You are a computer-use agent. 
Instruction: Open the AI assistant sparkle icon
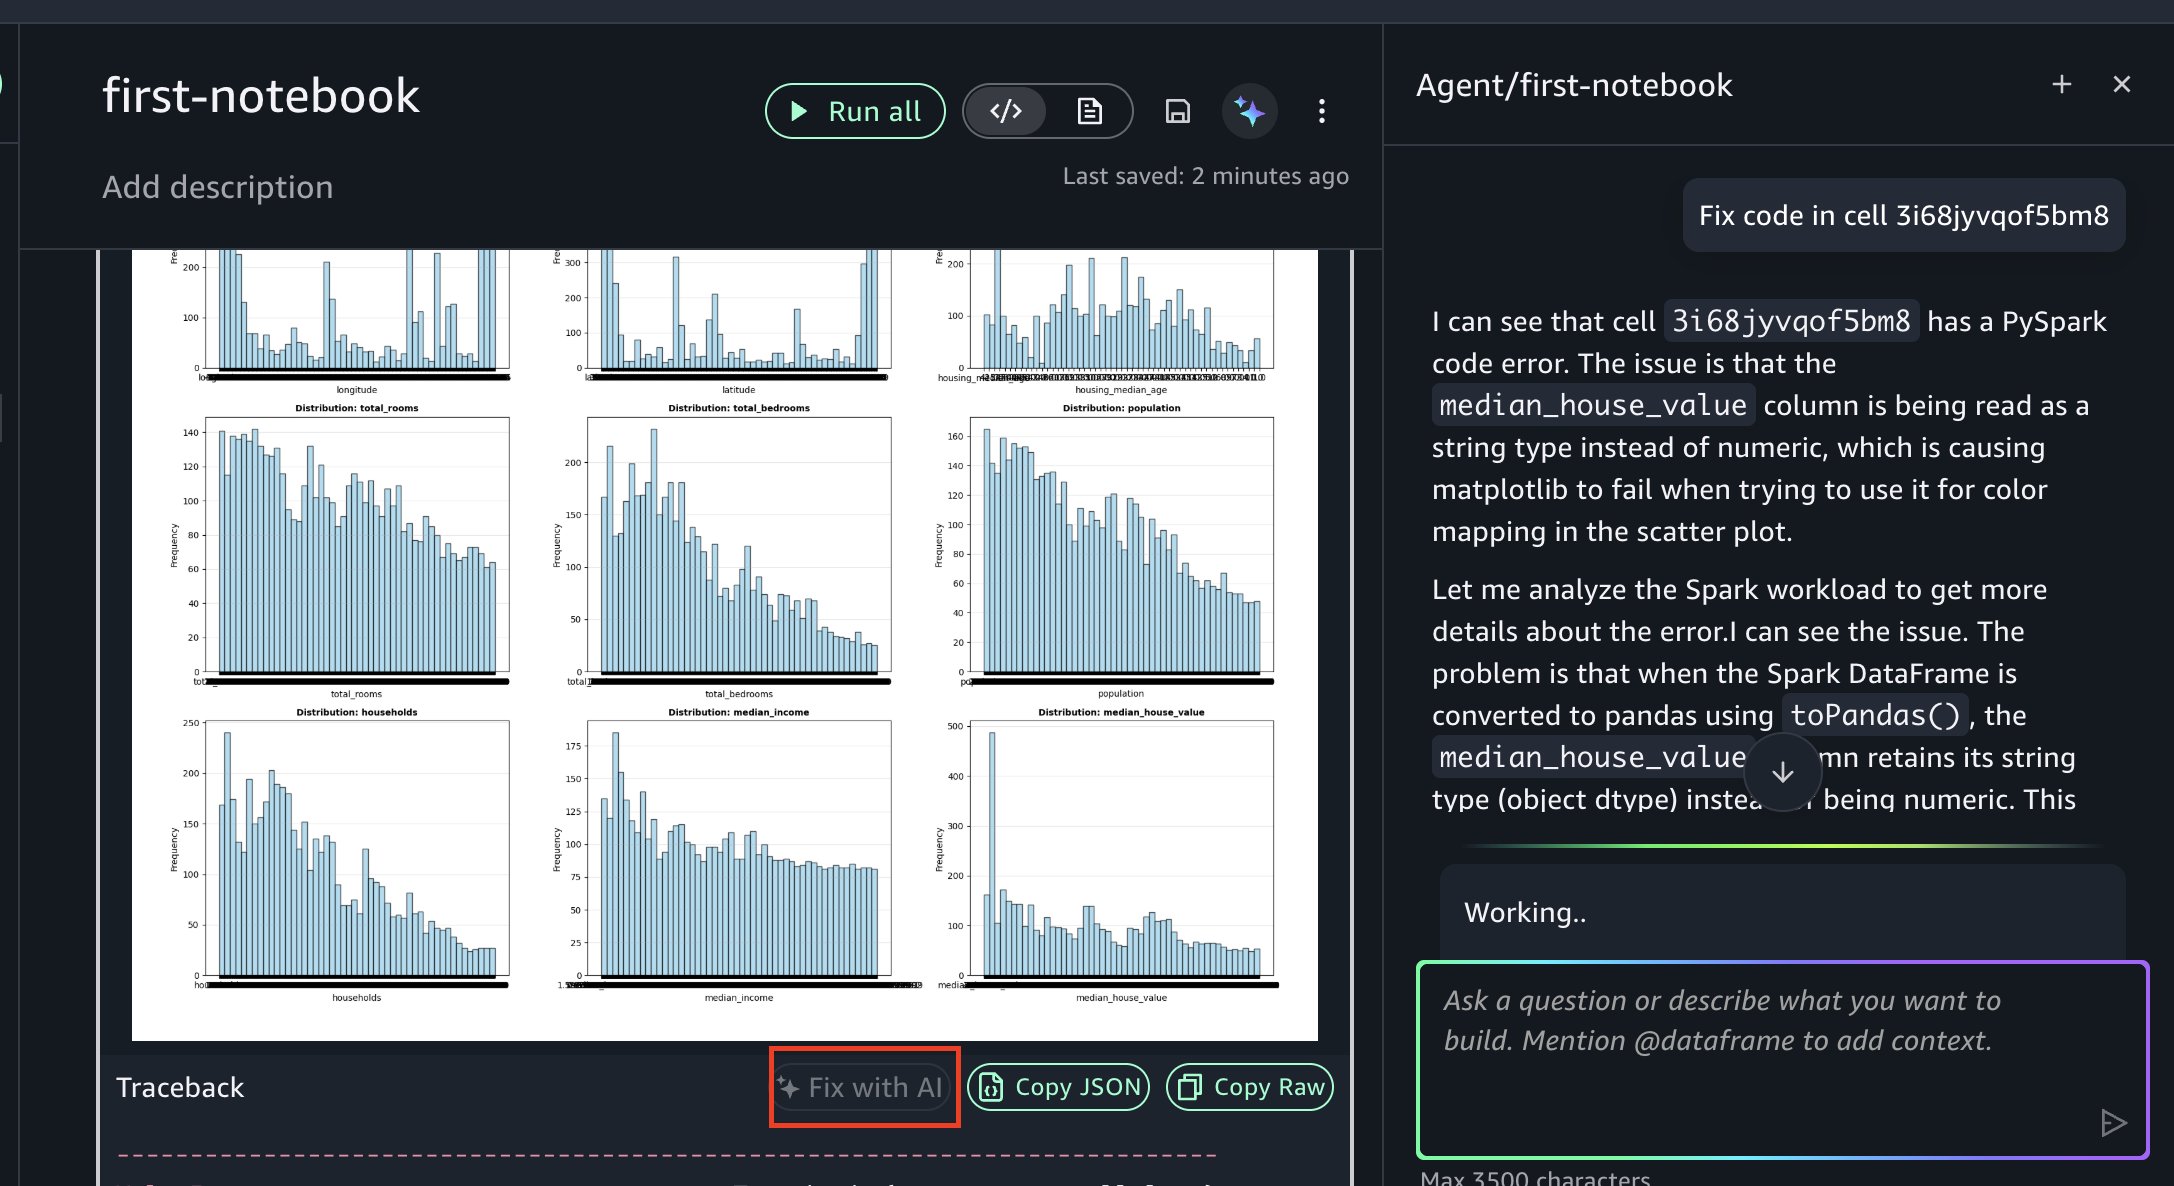[1249, 111]
